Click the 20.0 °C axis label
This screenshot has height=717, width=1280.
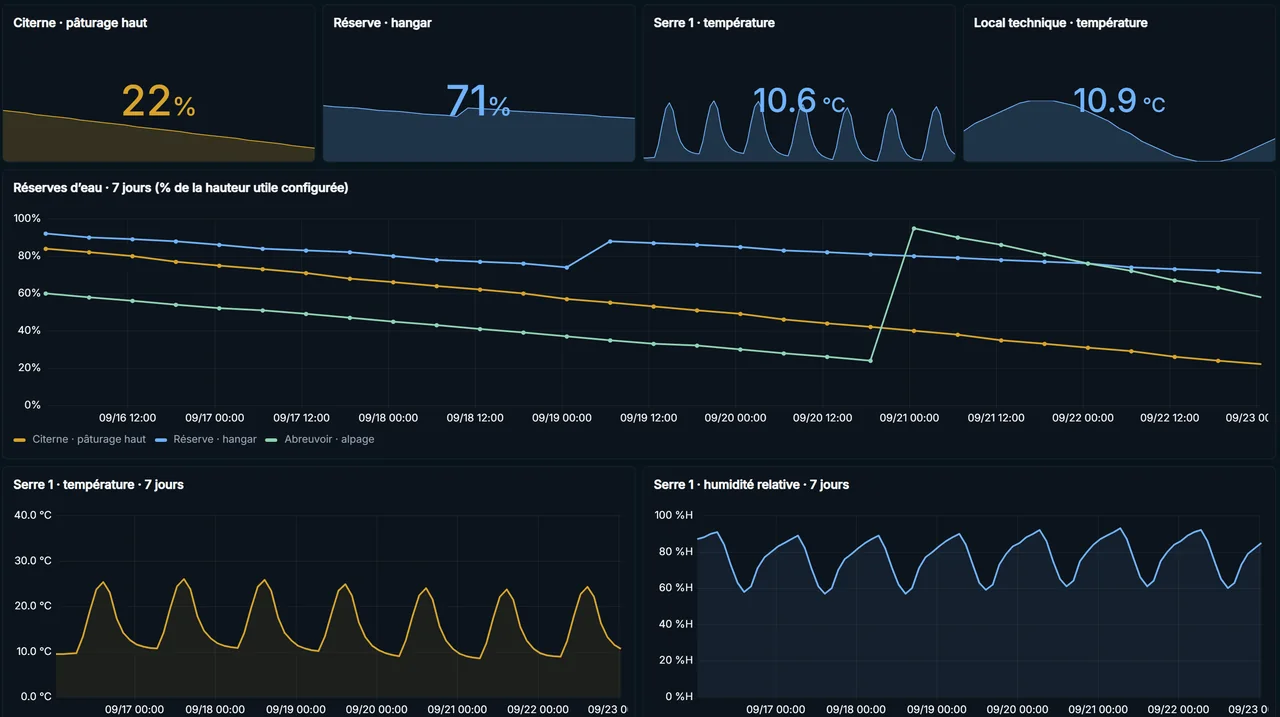click(32, 606)
